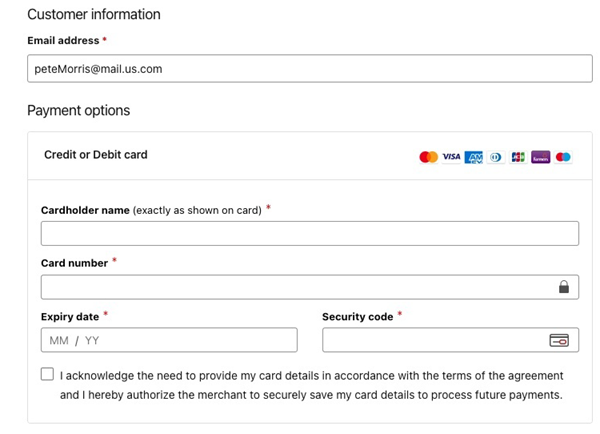Click the Mastercard logo icon
The height and width of the screenshot is (434, 600).
(428, 157)
